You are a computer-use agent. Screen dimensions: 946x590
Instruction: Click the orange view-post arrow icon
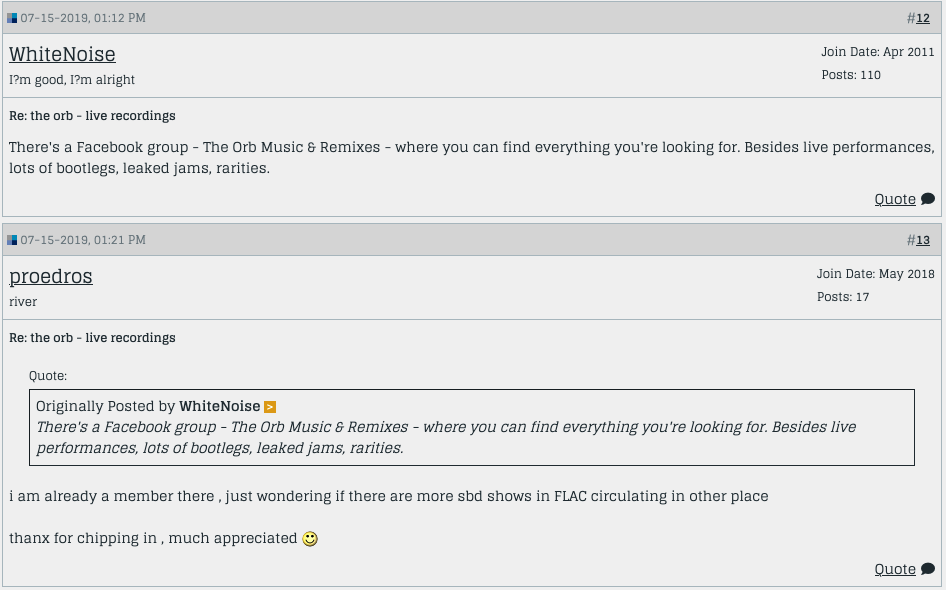pyautogui.click(x=270, y=407)
